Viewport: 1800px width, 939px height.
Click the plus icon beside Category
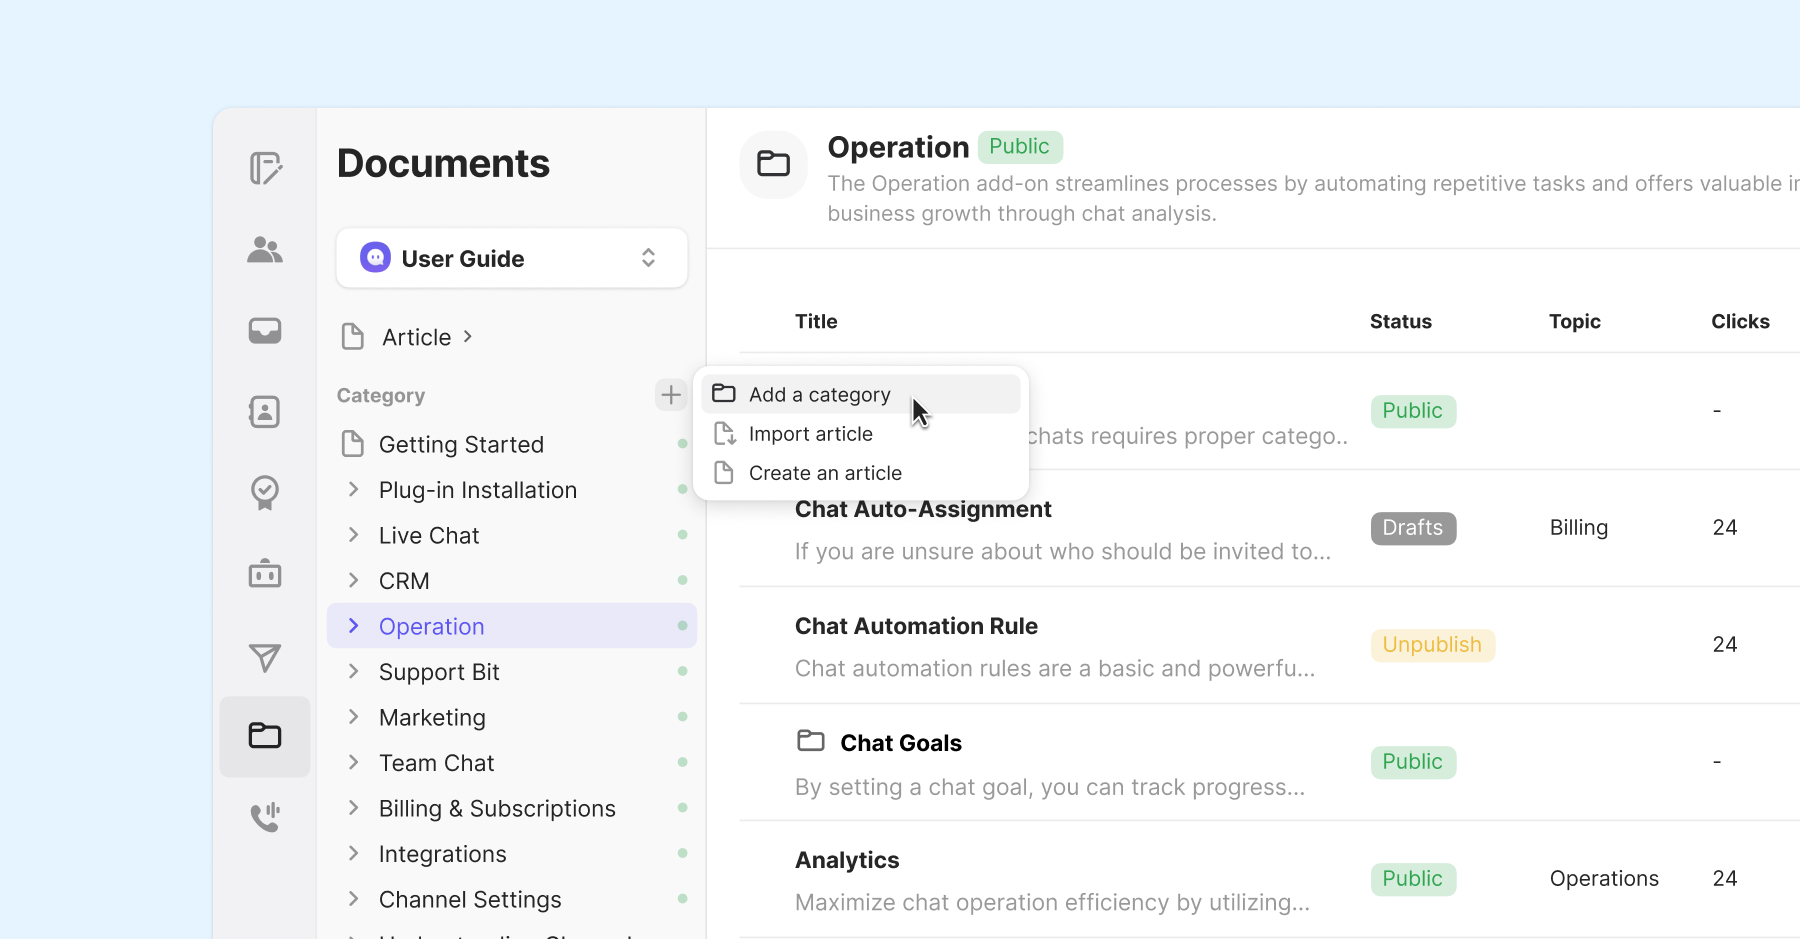point(671,395)
